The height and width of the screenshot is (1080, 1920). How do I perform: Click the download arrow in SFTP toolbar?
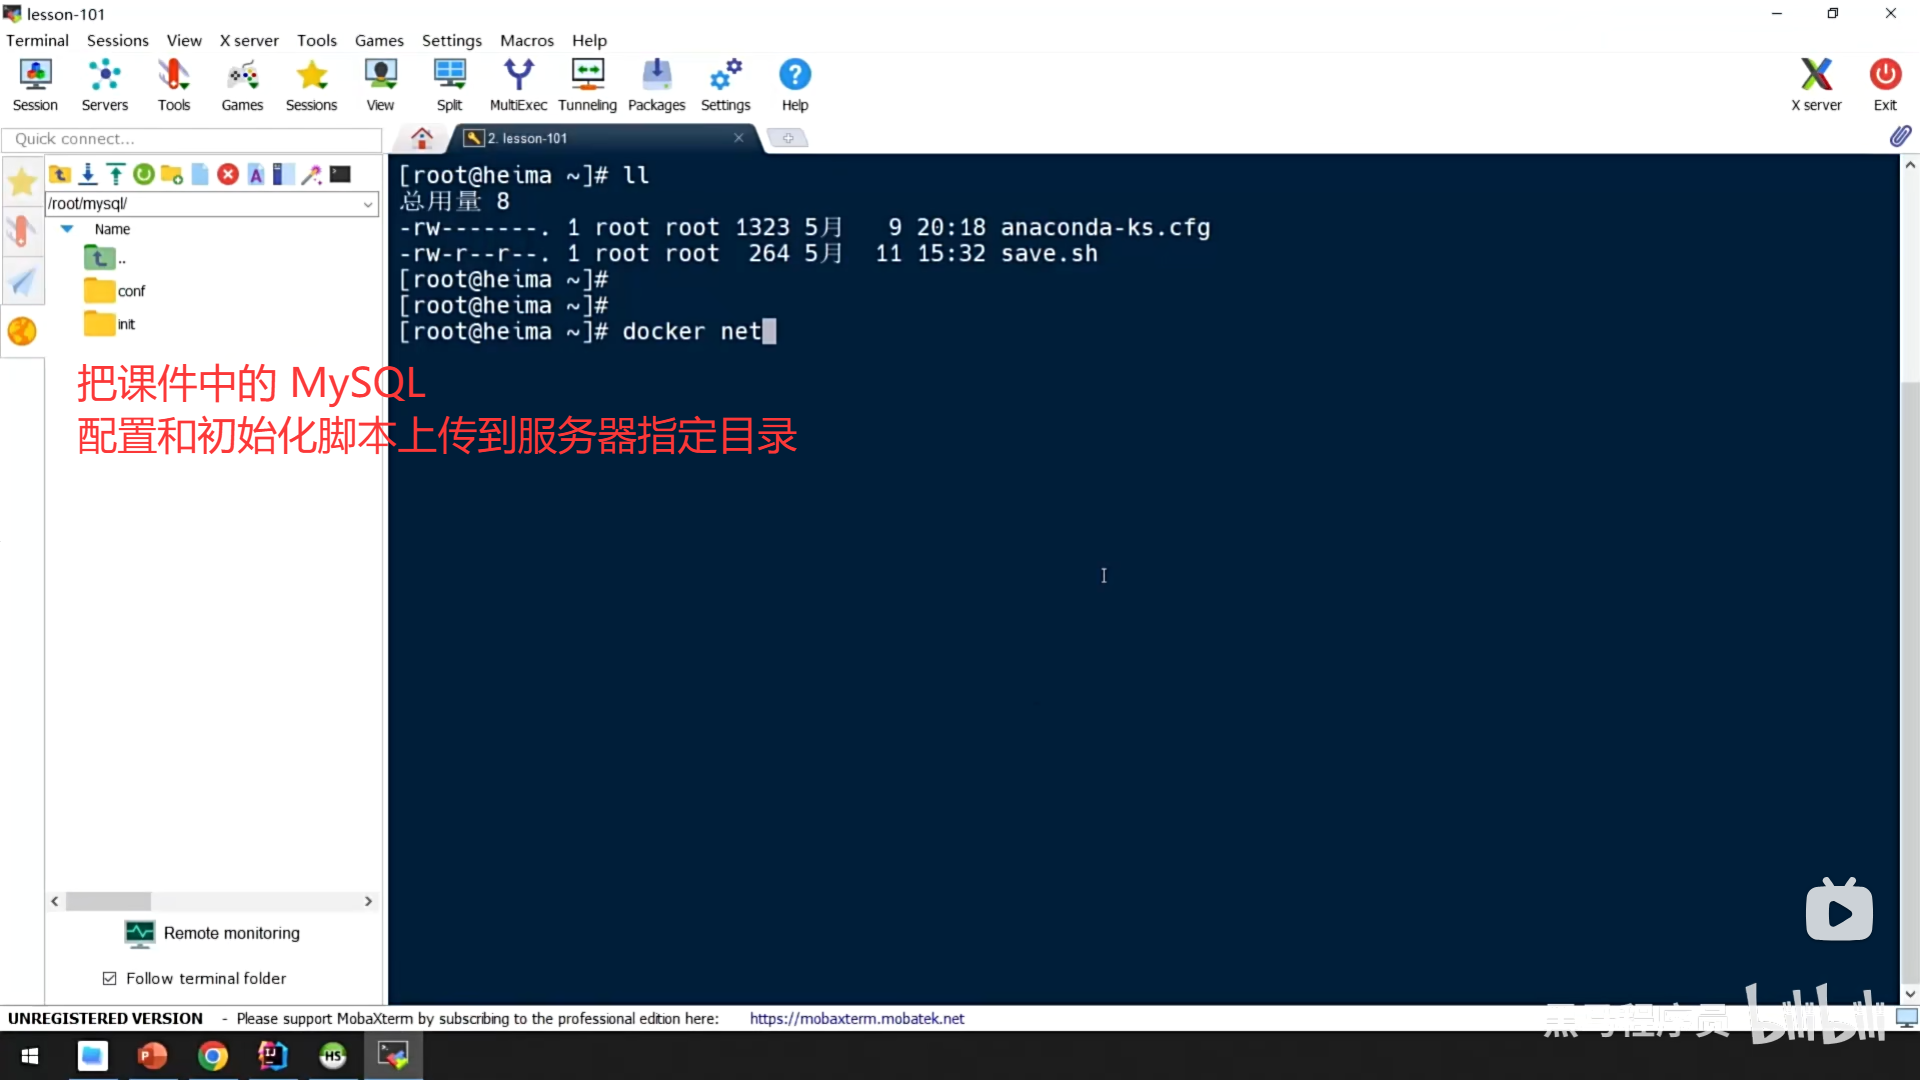88,175
